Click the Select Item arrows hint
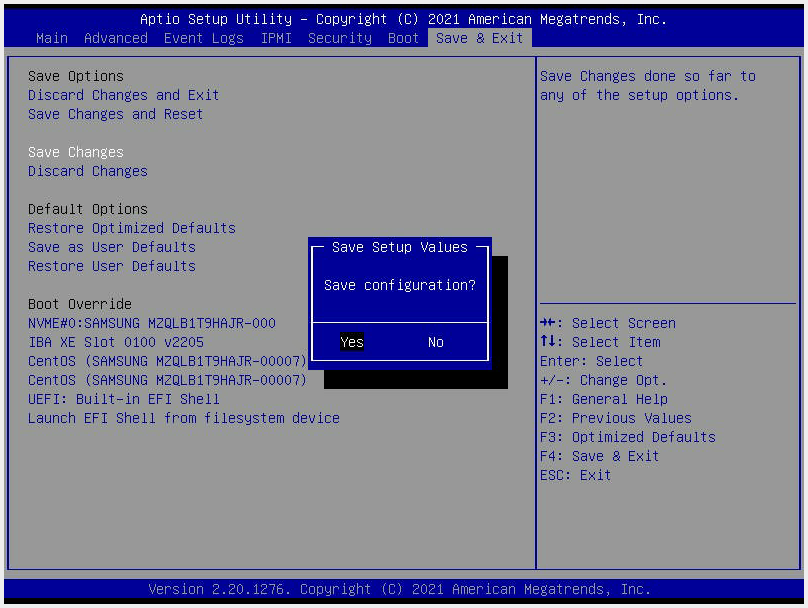Viewport: 808px width, 608px height. coord(600,342)
